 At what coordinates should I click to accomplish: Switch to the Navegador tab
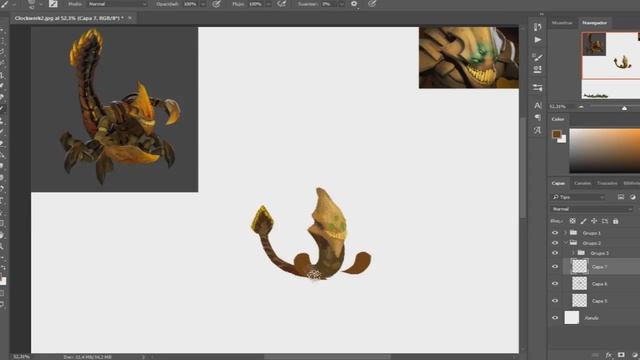tap(595, 23)
